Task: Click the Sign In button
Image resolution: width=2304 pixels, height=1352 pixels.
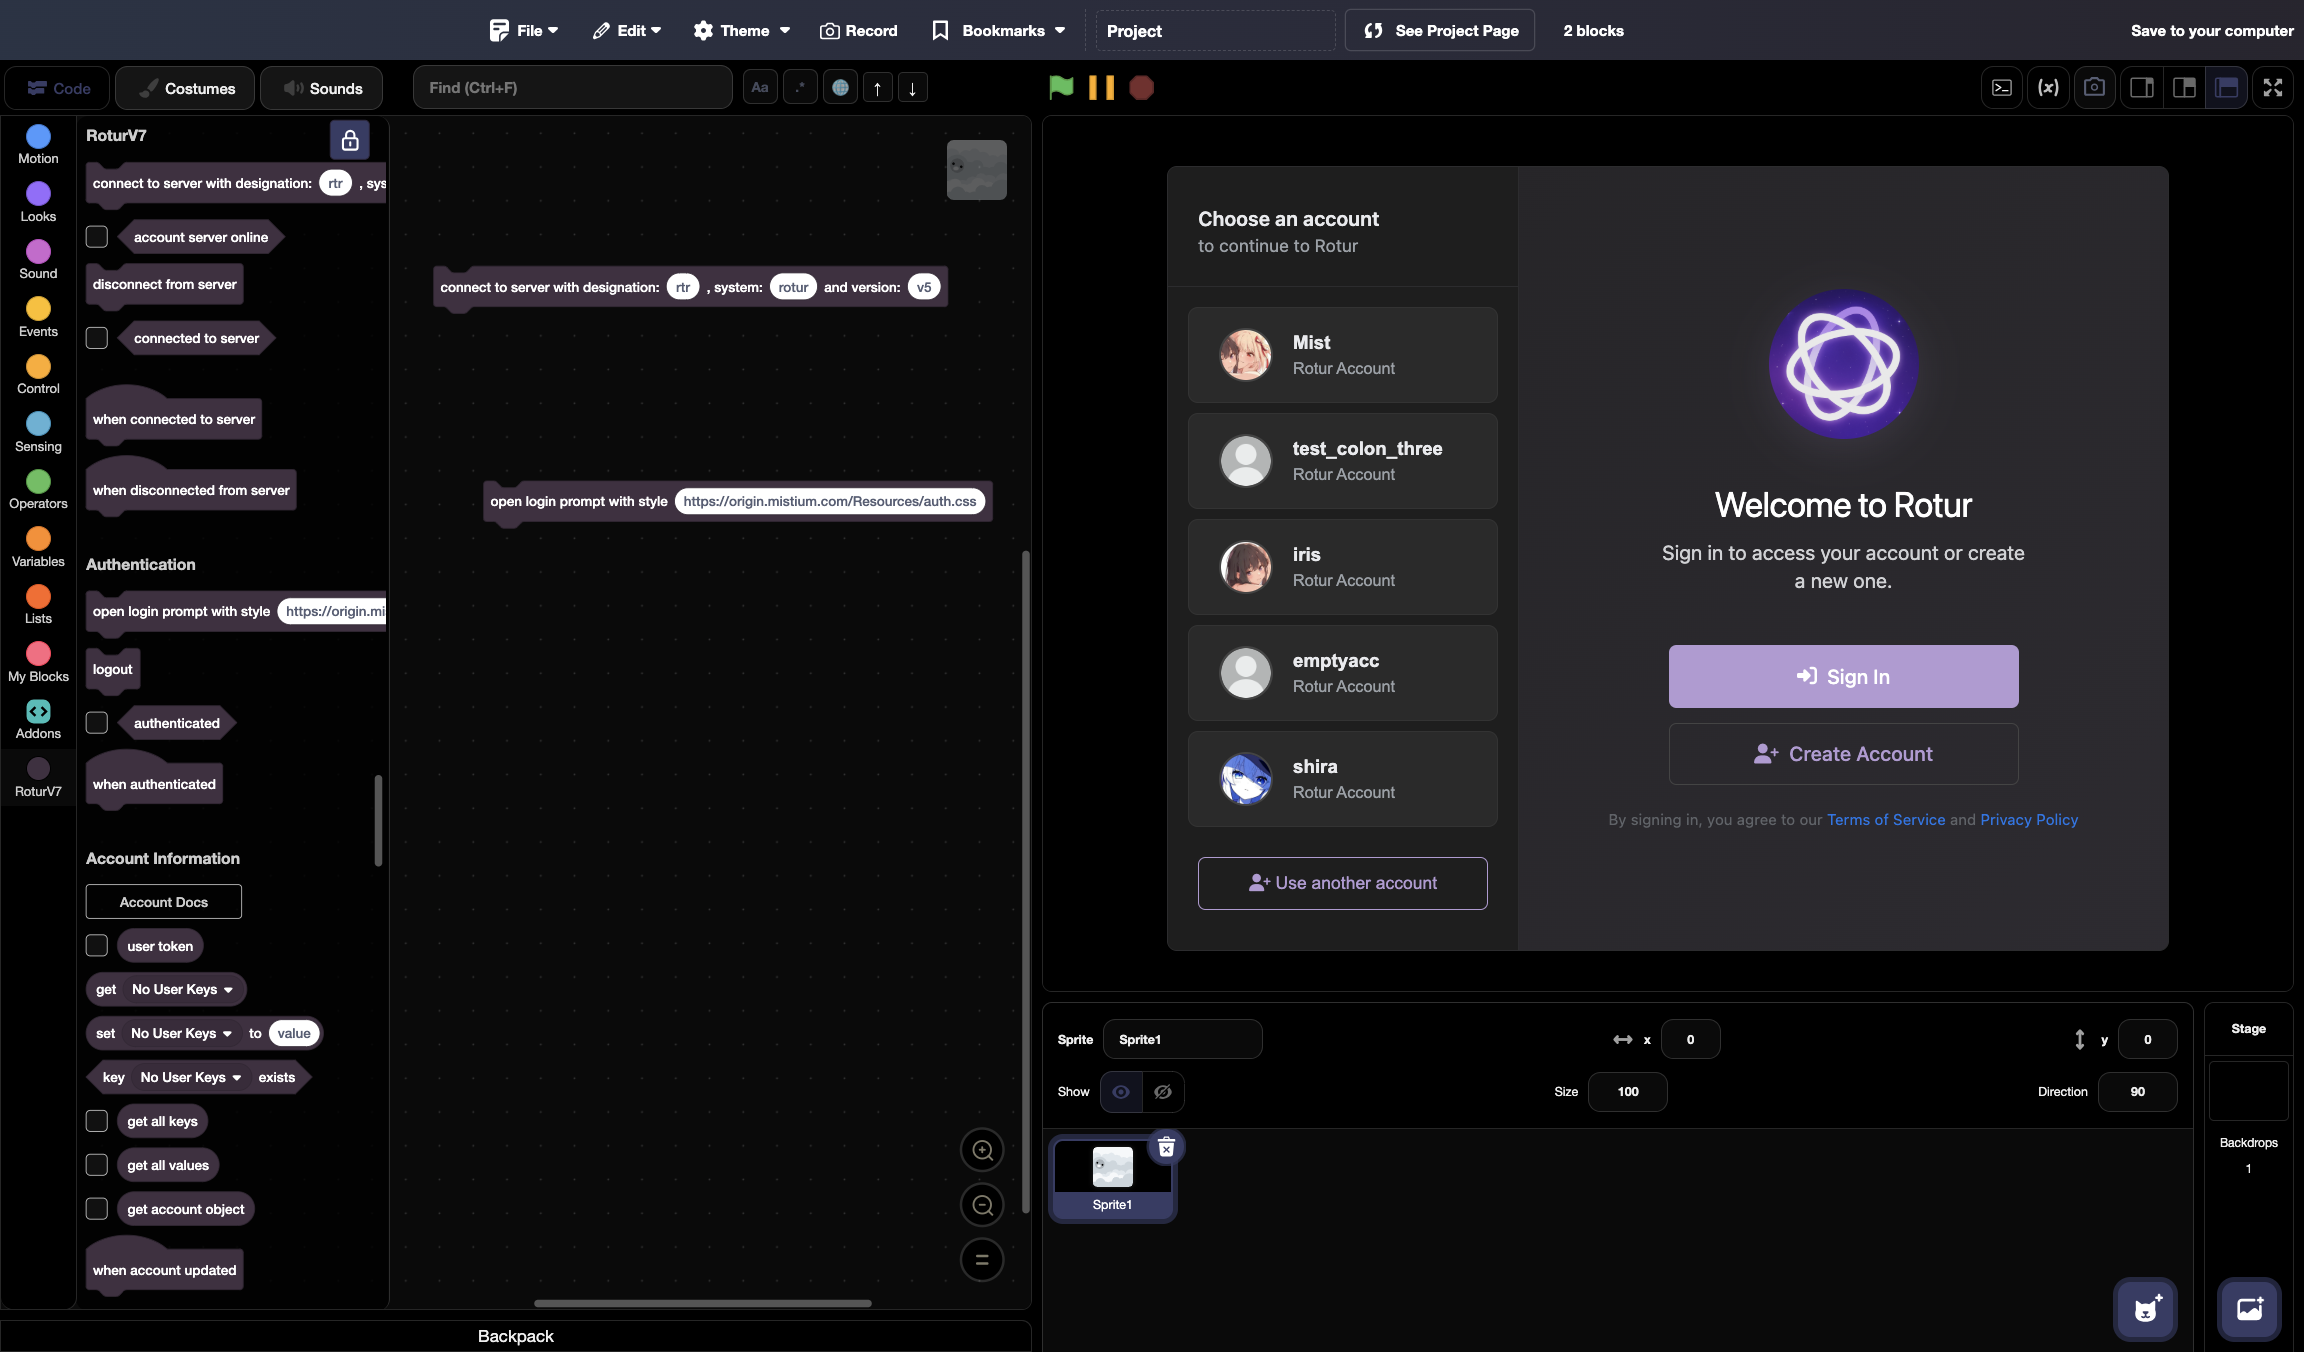Action: (x=1843, y=677)
